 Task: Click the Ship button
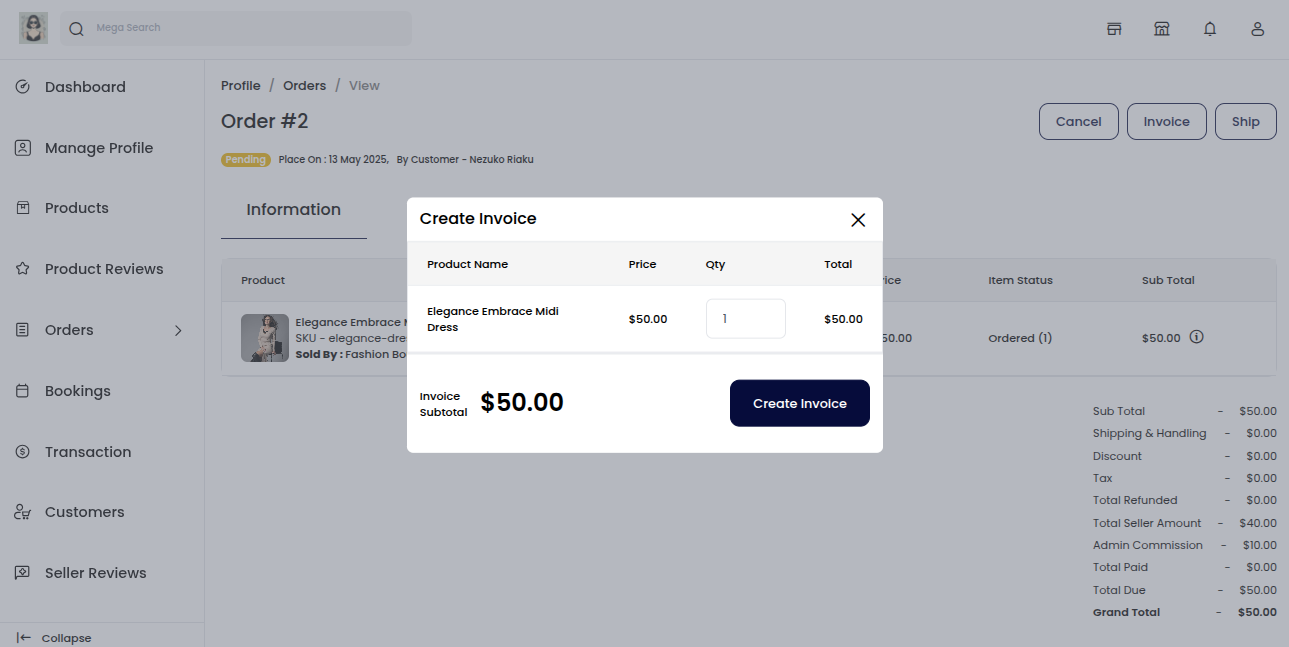(1245, 121)
